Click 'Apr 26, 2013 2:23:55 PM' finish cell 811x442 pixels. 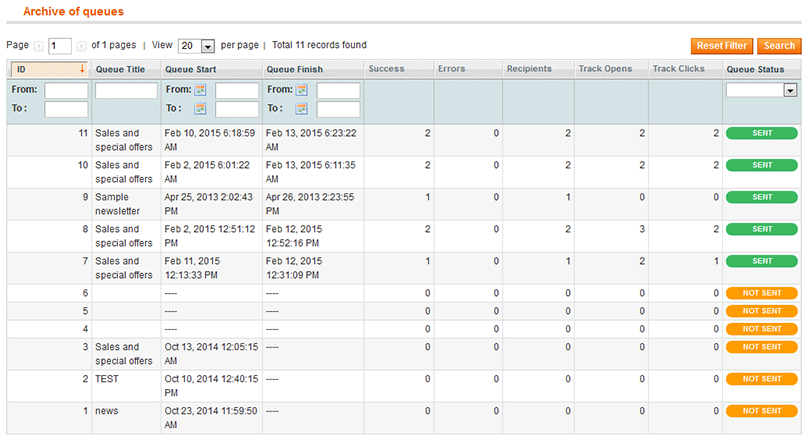(x=313, y=204)
